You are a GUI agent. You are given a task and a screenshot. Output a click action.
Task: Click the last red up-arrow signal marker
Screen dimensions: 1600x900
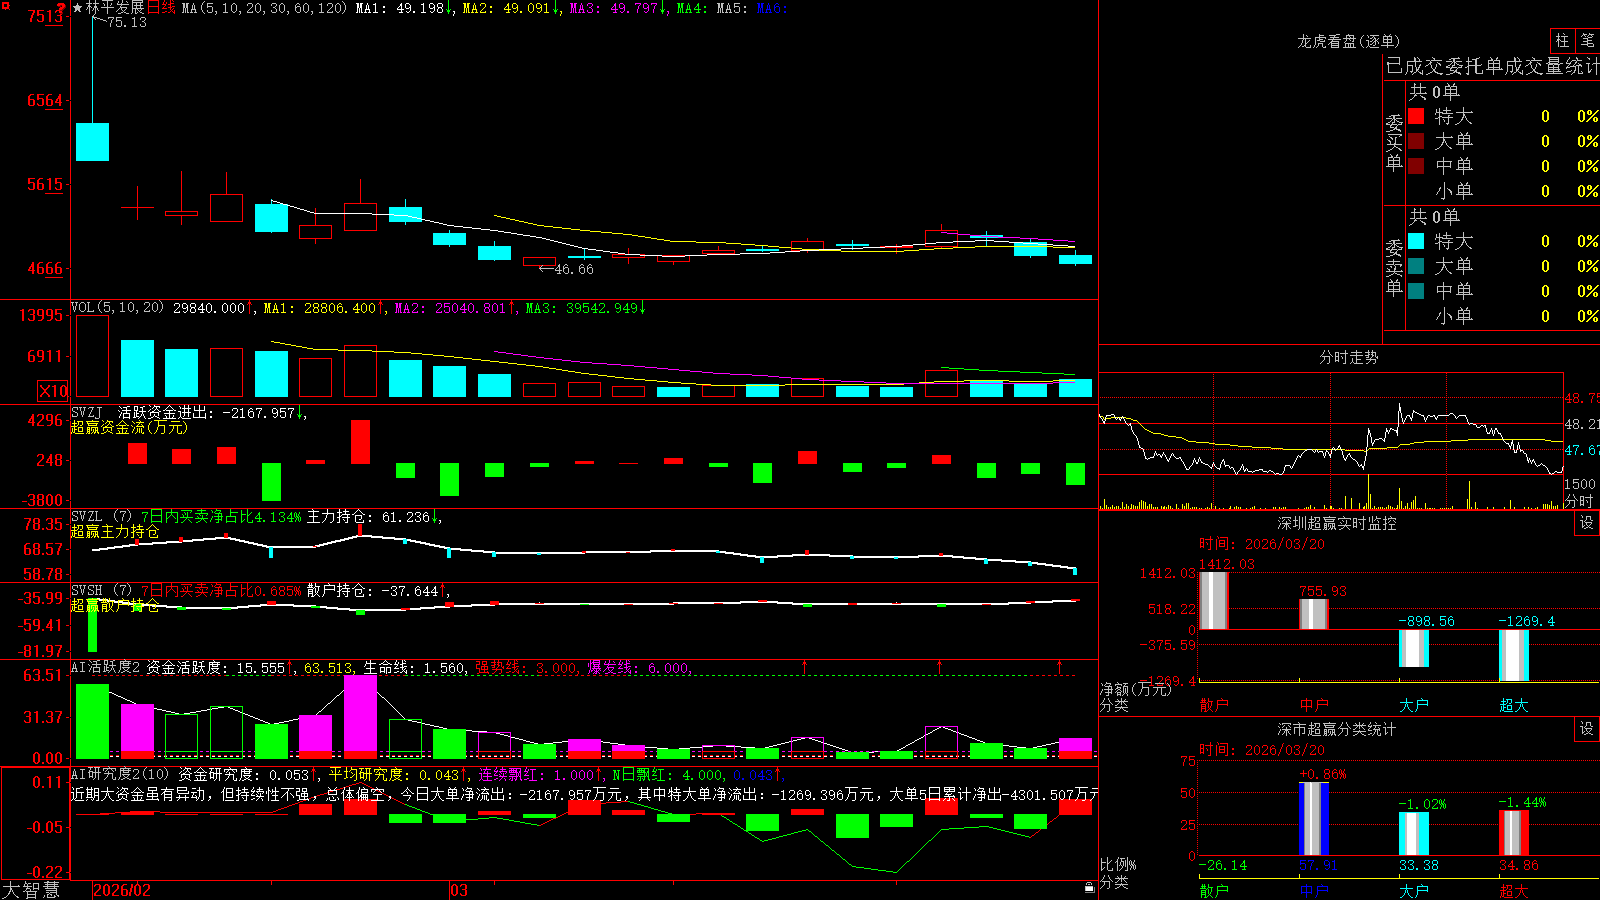pos(1059,666)
